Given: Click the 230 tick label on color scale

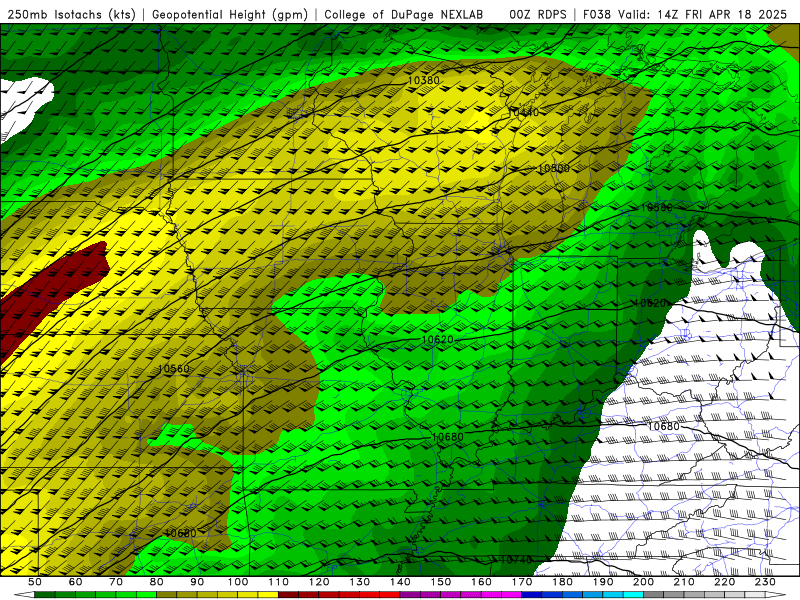Looking at the screenshot, I should click(x=765, y=582).
